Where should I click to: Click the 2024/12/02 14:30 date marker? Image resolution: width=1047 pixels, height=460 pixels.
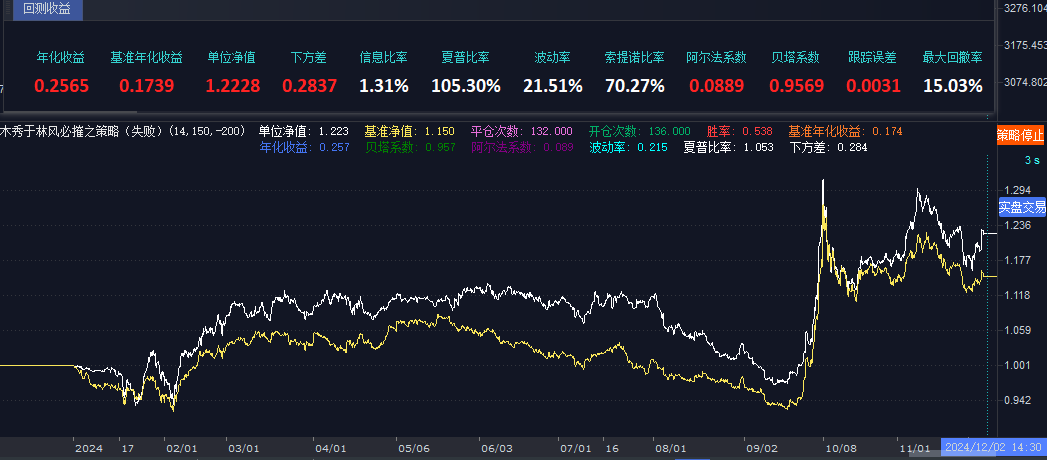992,447
